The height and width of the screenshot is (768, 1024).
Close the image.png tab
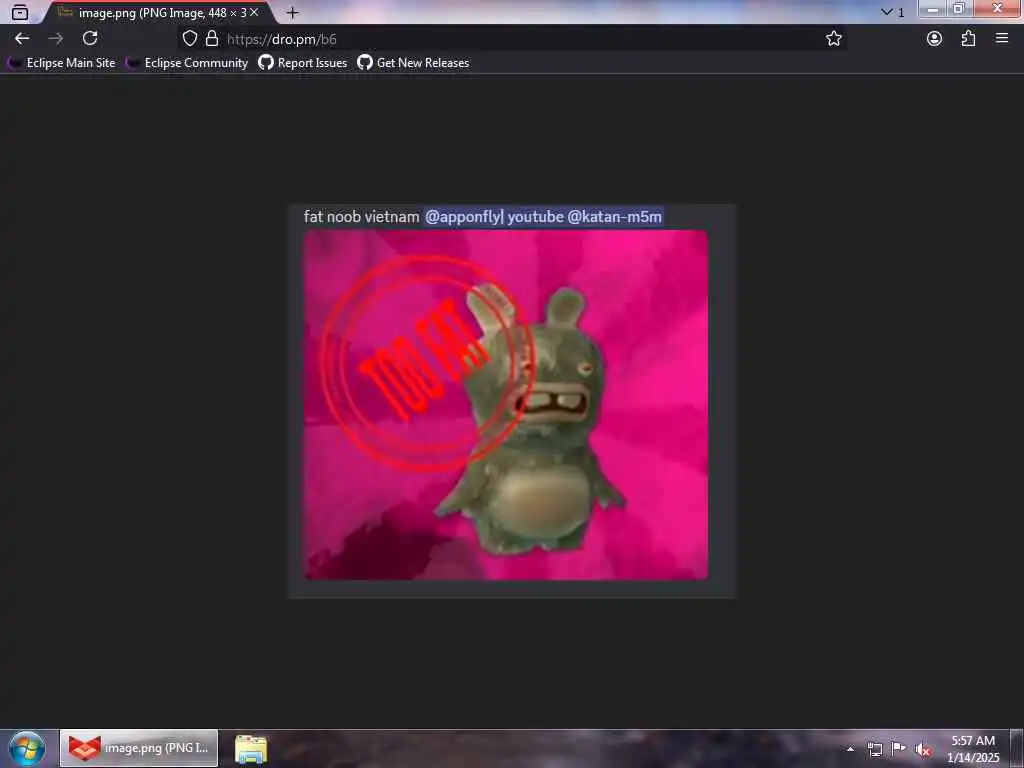(254, 12)
